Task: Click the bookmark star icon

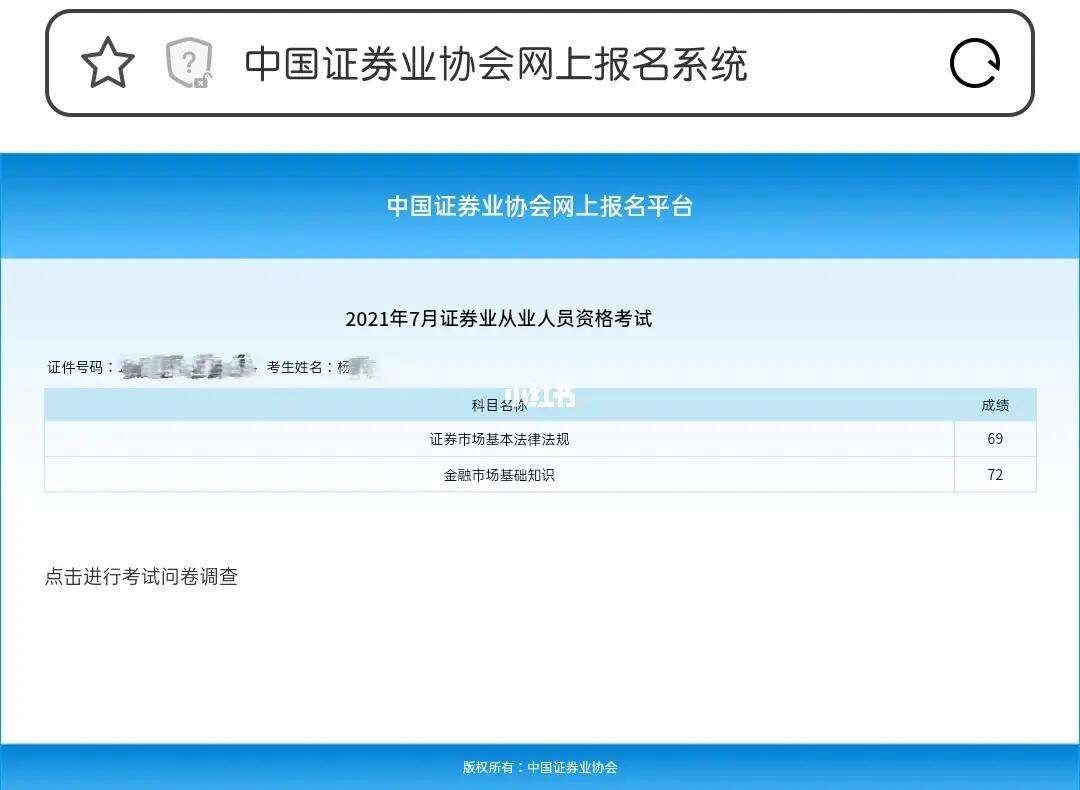Action: click(x=107, y=63)
